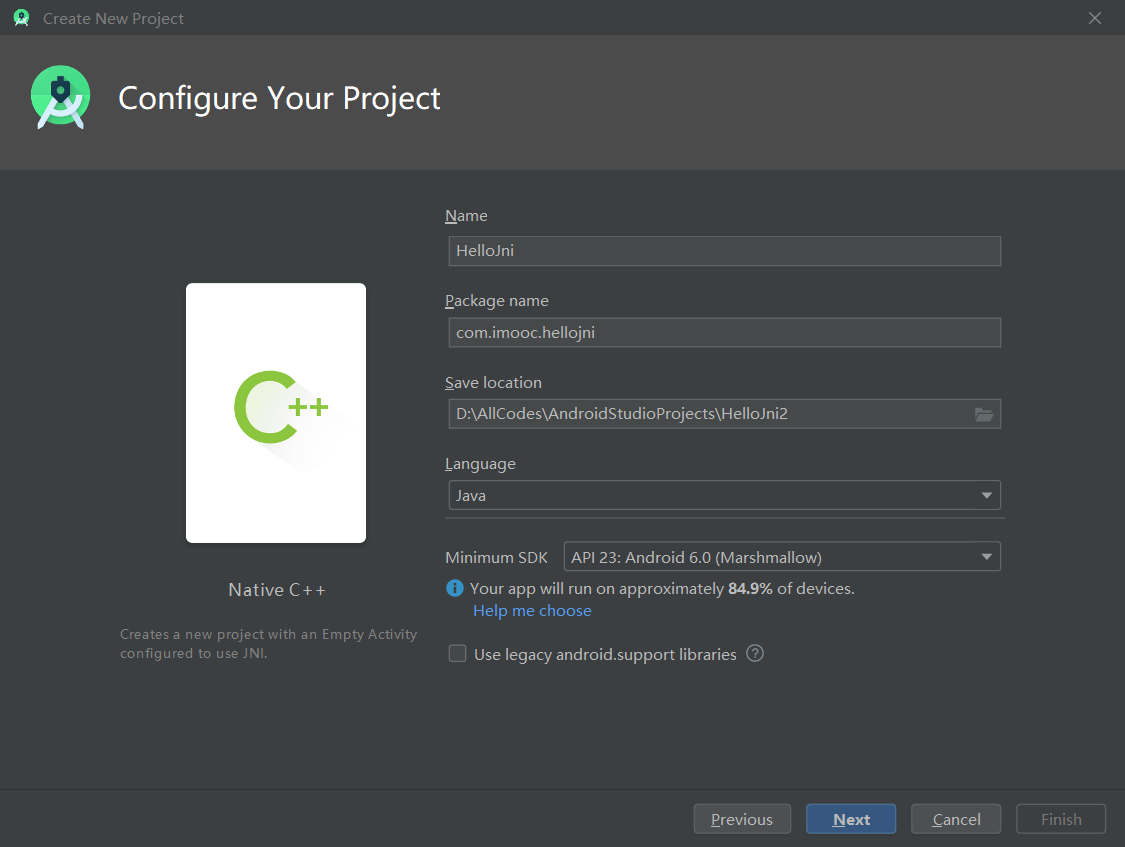1125x847 pixels.
Task: Click the Create New Project title text
Action: point(113,19)
